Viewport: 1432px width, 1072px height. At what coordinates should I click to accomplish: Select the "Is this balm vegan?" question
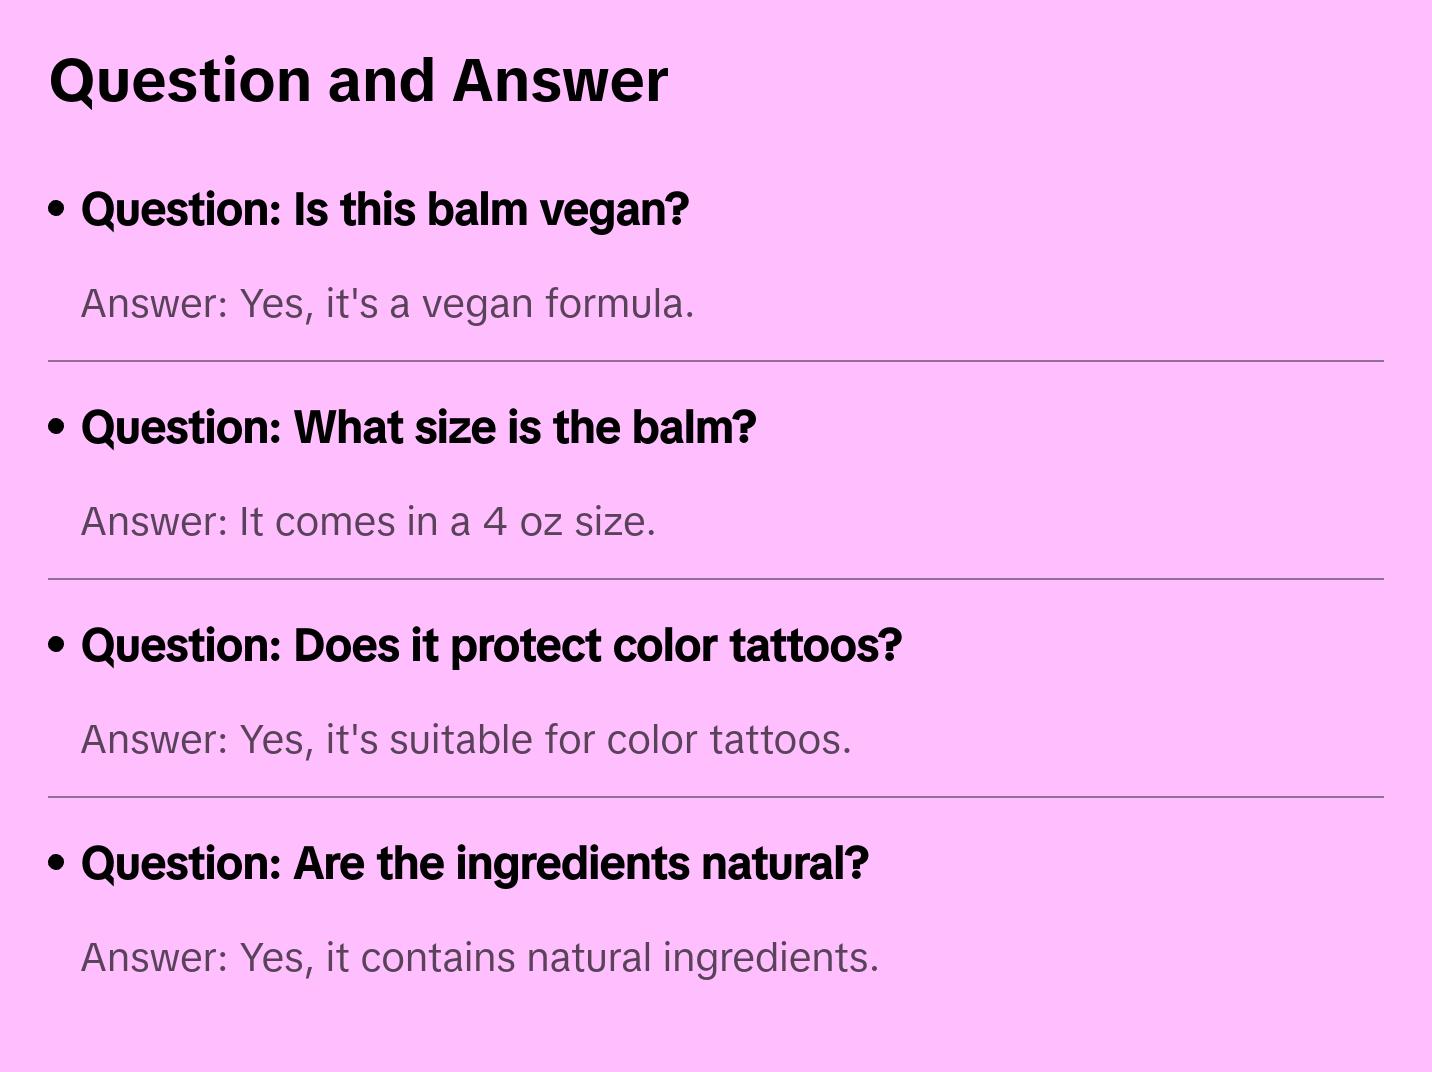point(385,210)
